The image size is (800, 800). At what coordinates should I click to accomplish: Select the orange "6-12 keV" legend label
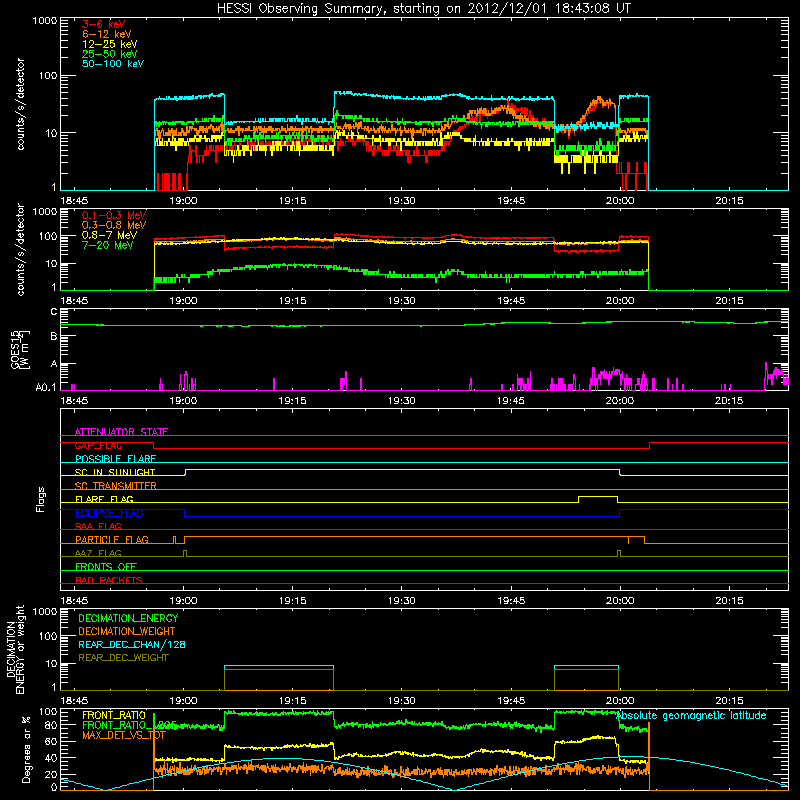[x=107, y=34]
